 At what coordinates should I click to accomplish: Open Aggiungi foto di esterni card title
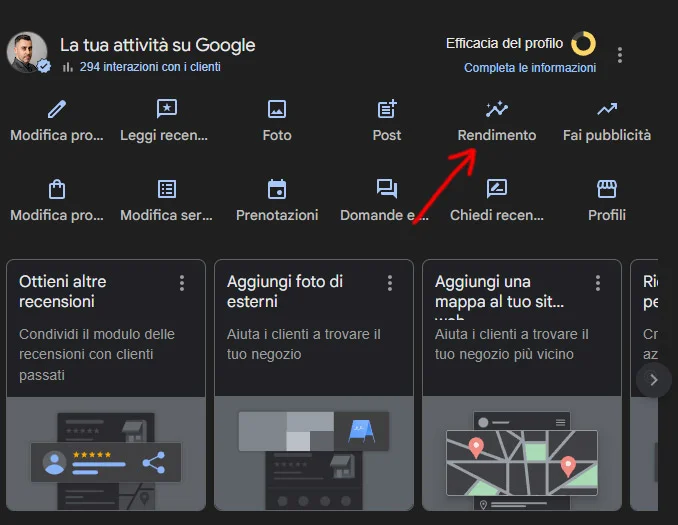(285, 291)
